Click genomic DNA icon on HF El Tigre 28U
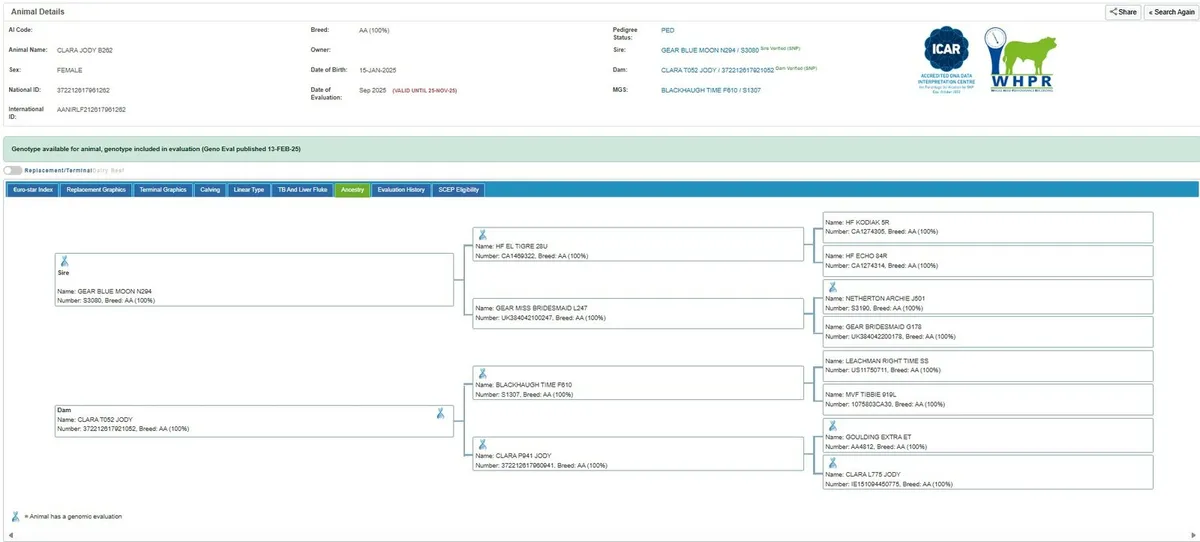 tap(482, 234)
